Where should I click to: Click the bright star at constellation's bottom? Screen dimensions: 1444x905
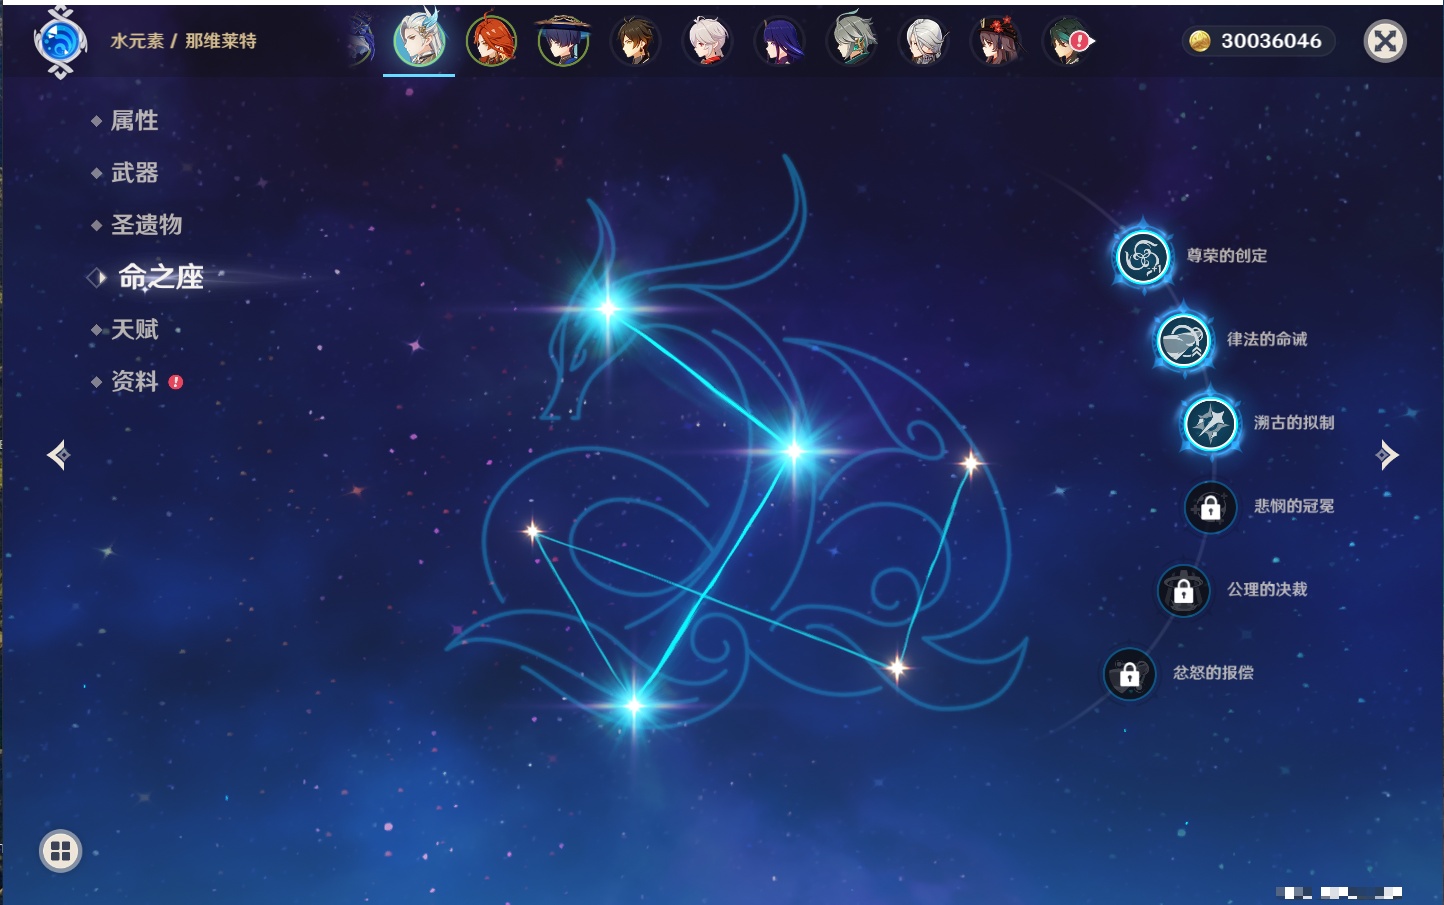coord(634,706)
